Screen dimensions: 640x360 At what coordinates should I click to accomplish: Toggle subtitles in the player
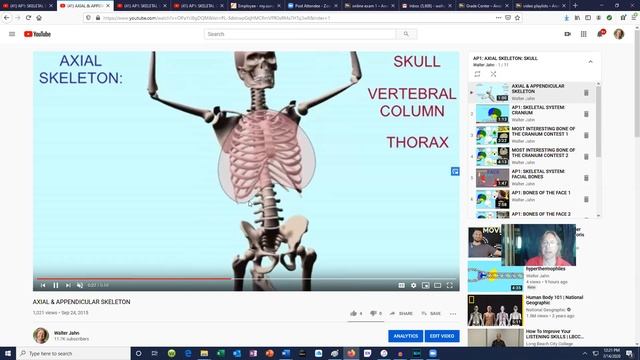point(402,285)
